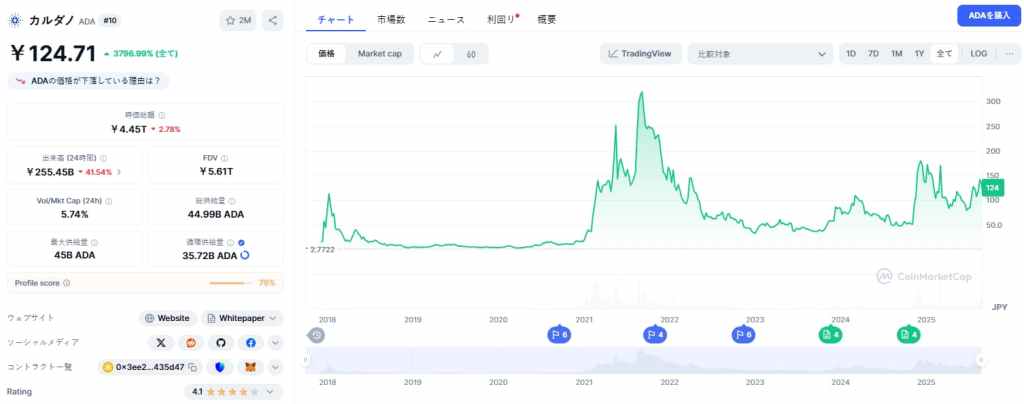Toggle the LOG scale
The image size is (1024, 404).
[978, 54]
